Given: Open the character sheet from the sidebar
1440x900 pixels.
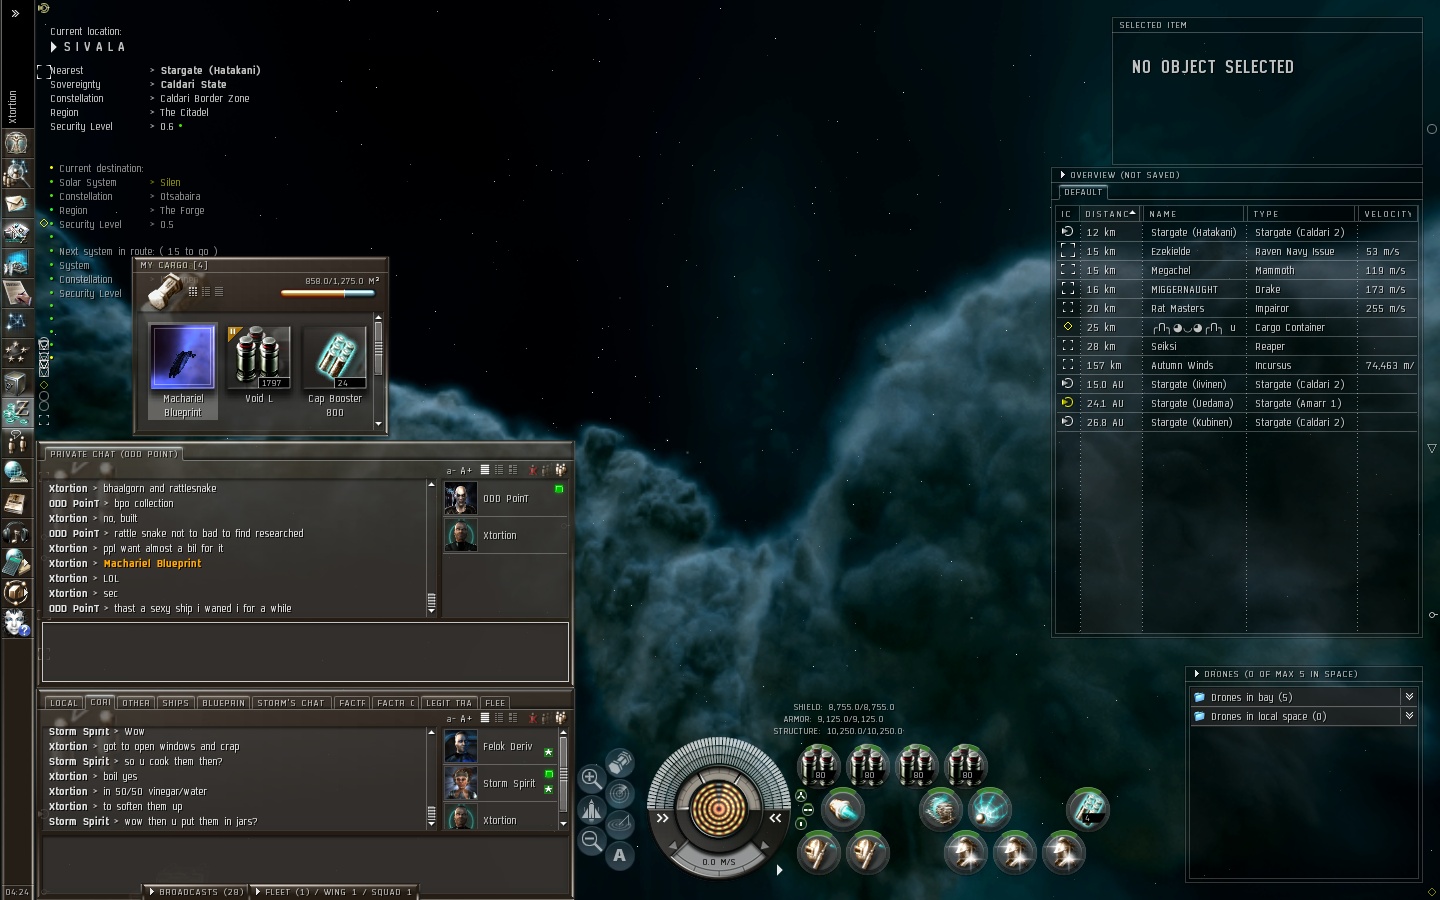Looking at the screenshot, I should (x=16, y=141).
